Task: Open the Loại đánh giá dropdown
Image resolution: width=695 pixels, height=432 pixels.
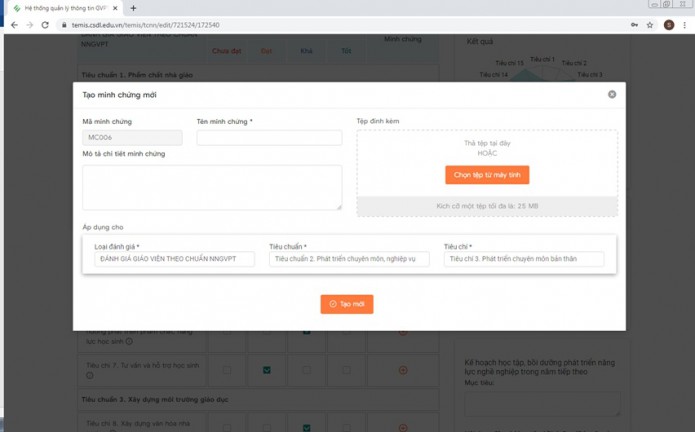Action: (x=174, y=259)
